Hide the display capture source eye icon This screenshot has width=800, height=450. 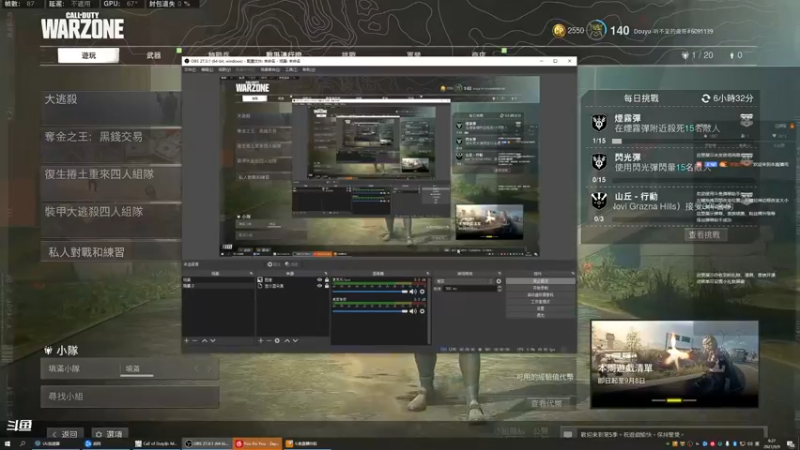319,286
